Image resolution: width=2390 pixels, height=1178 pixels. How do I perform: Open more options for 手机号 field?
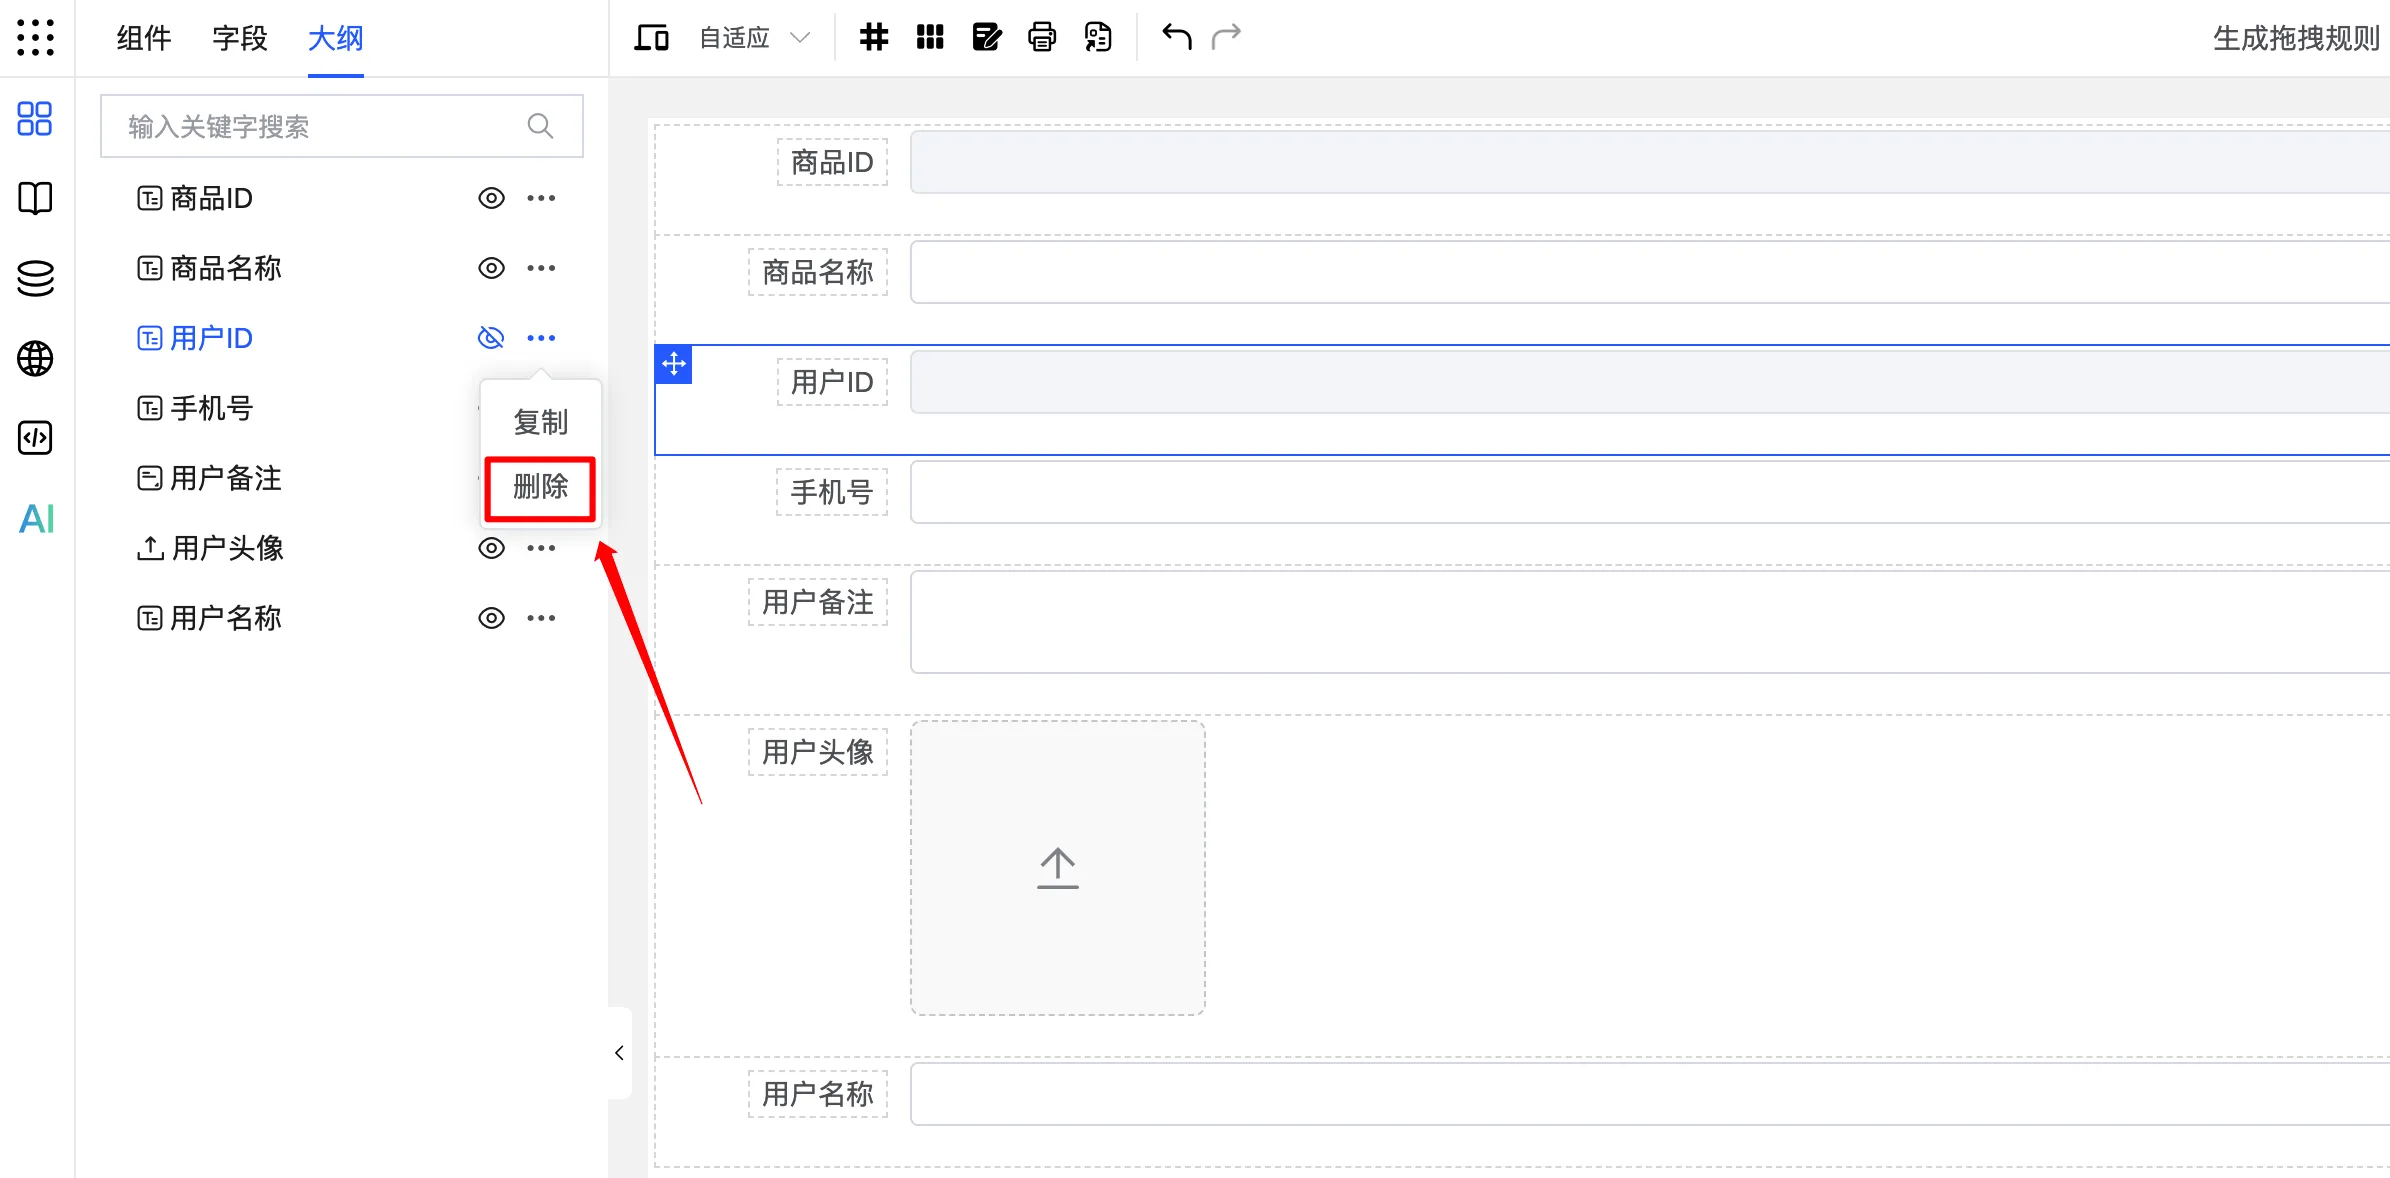tap(541, 407)
